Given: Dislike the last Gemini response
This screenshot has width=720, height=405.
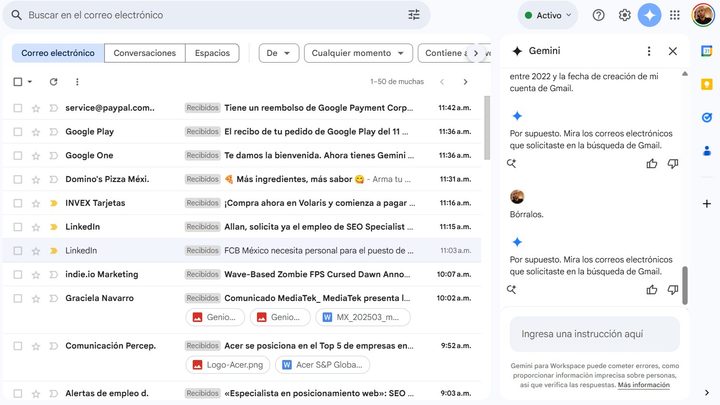Looking at the screenshot, I should point(673,290).
